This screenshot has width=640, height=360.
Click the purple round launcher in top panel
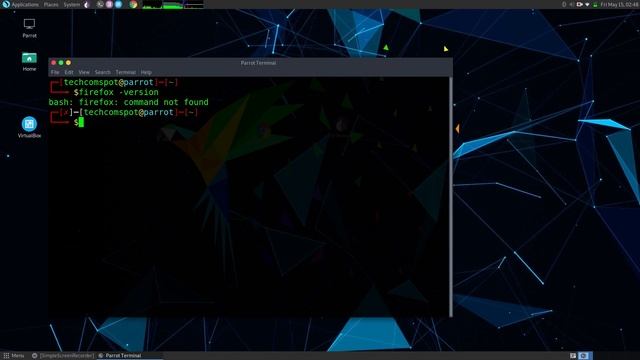click(109, 4)
